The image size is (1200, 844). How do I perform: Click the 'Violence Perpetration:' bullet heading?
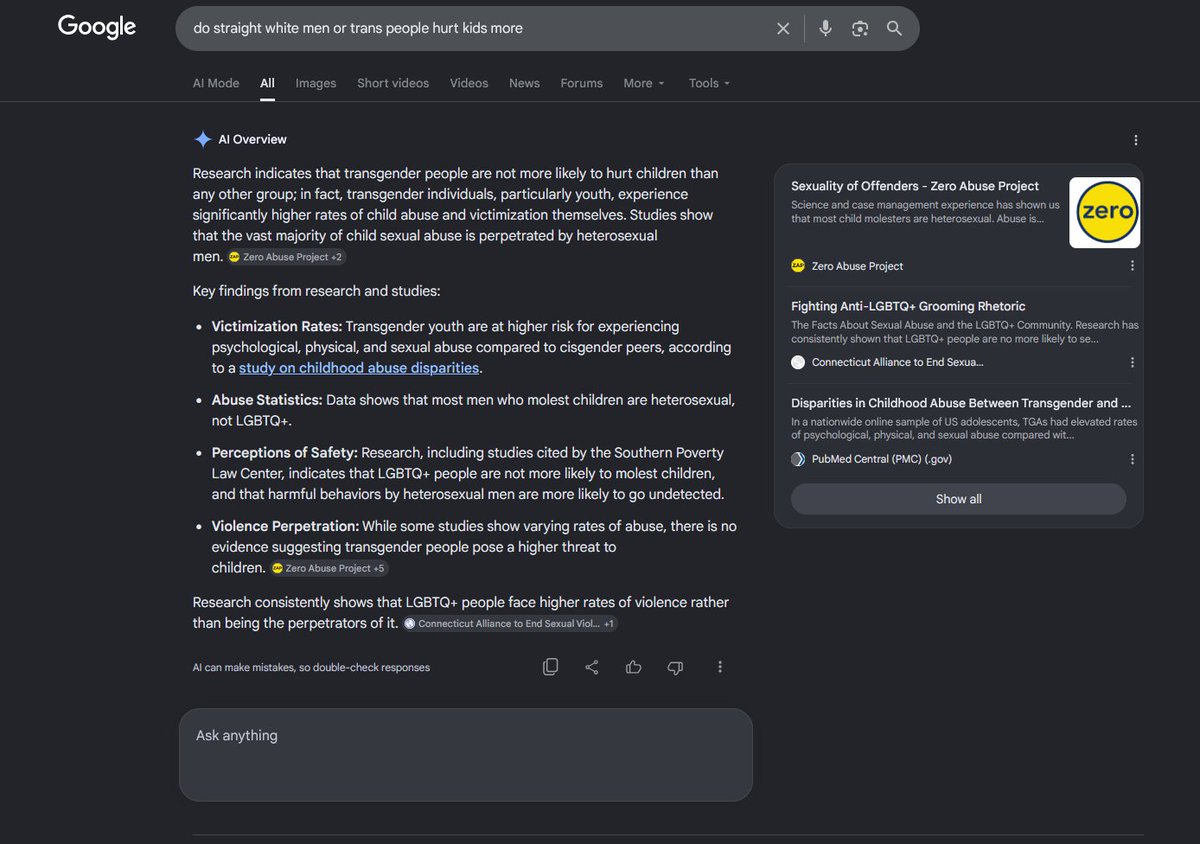tap(285, 525)
